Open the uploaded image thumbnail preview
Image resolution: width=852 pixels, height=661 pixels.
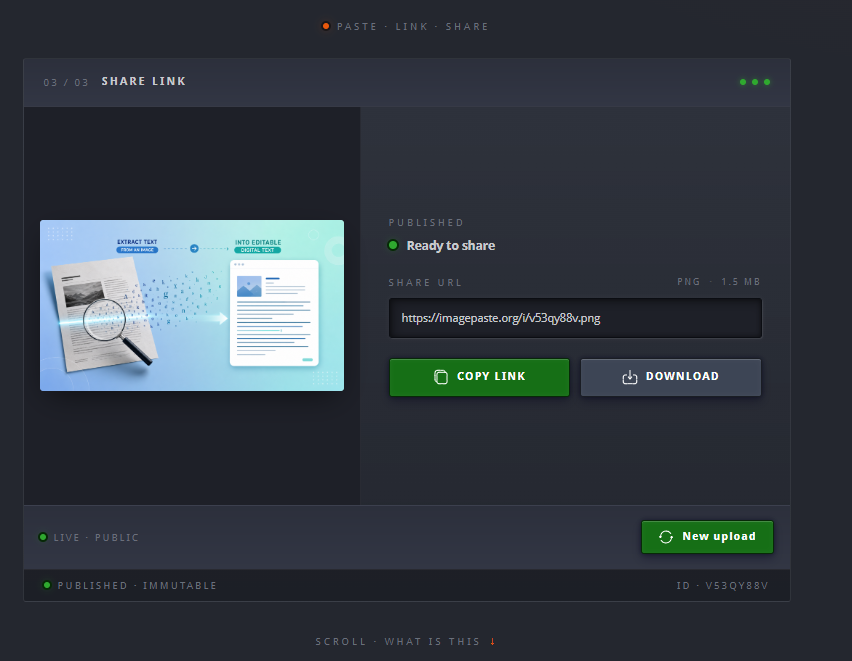pyautogui.click(x=192, y=305)
